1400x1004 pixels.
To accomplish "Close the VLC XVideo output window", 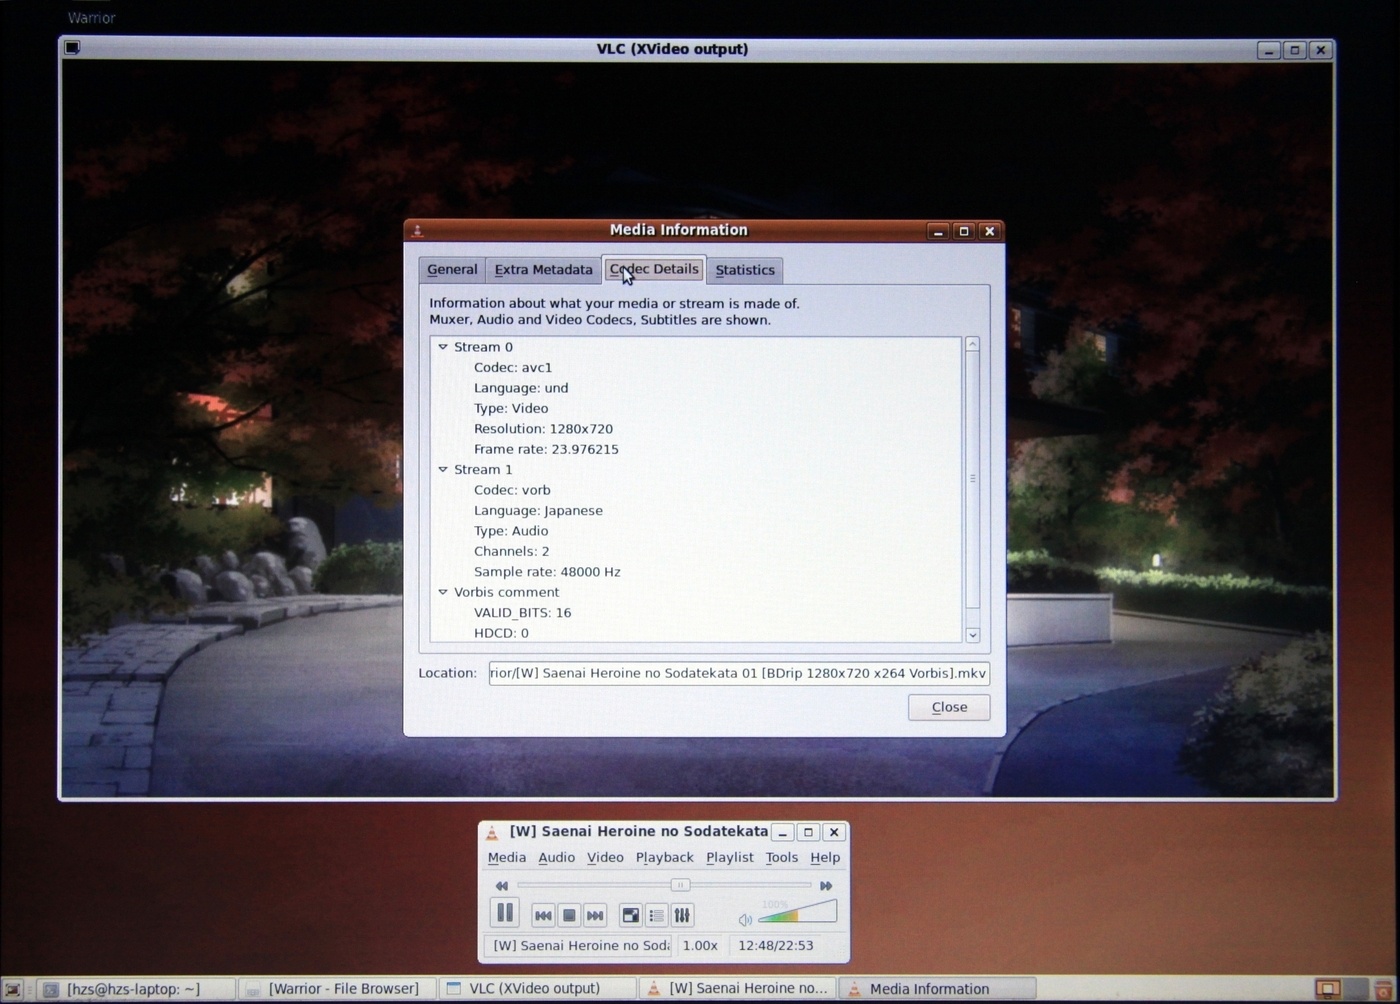I will 1321,49.
